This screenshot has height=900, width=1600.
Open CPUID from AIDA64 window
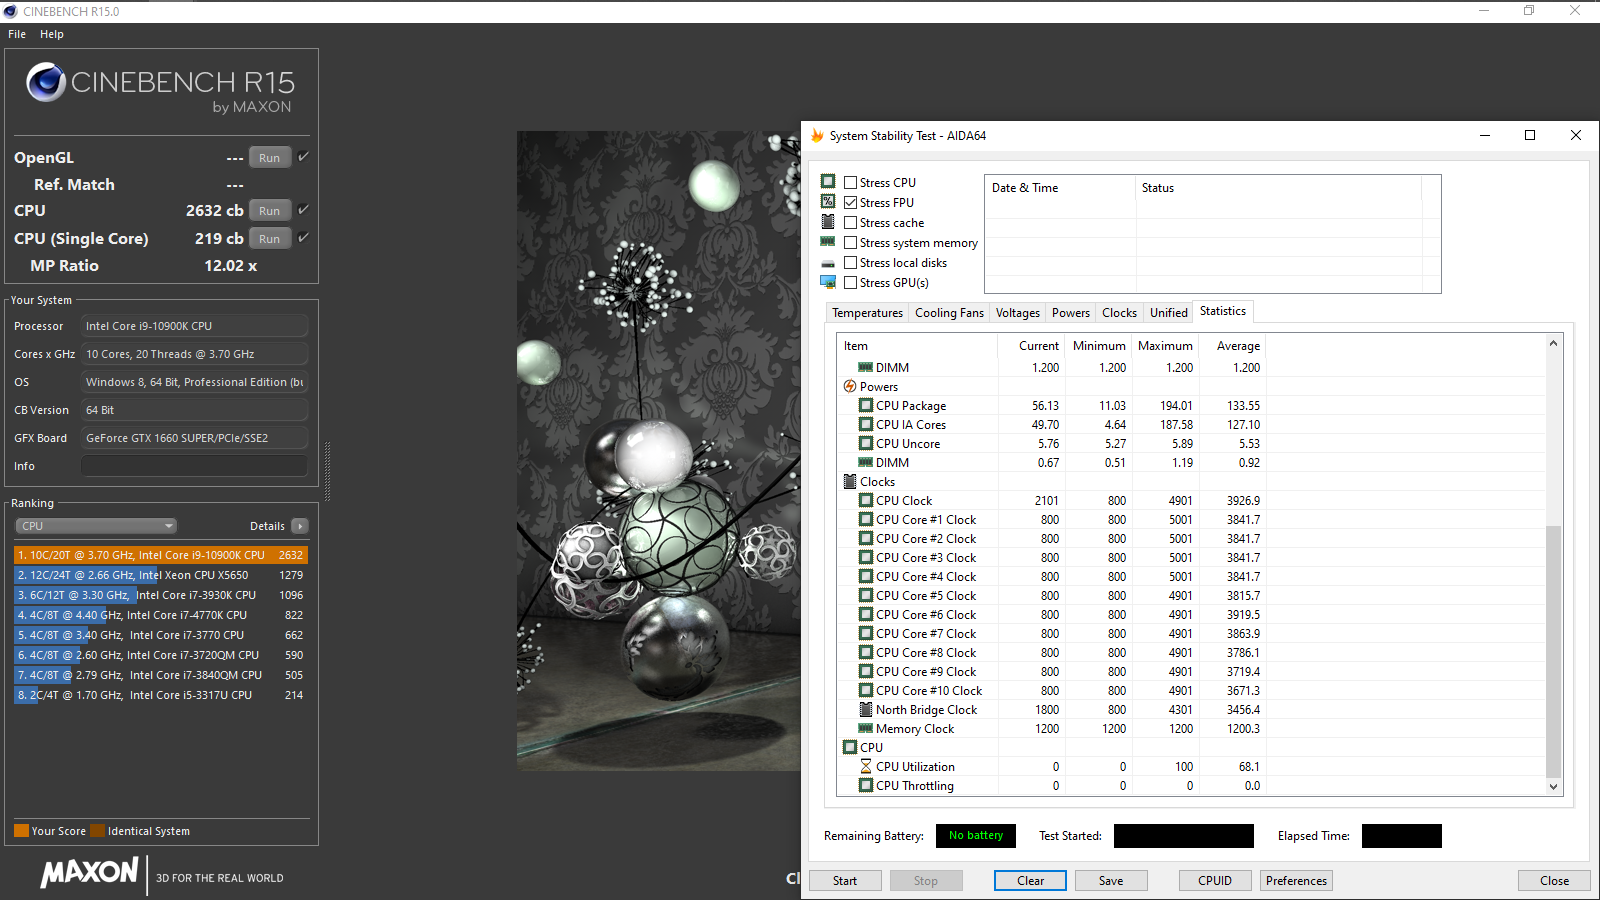click(x=1215, y=881)
